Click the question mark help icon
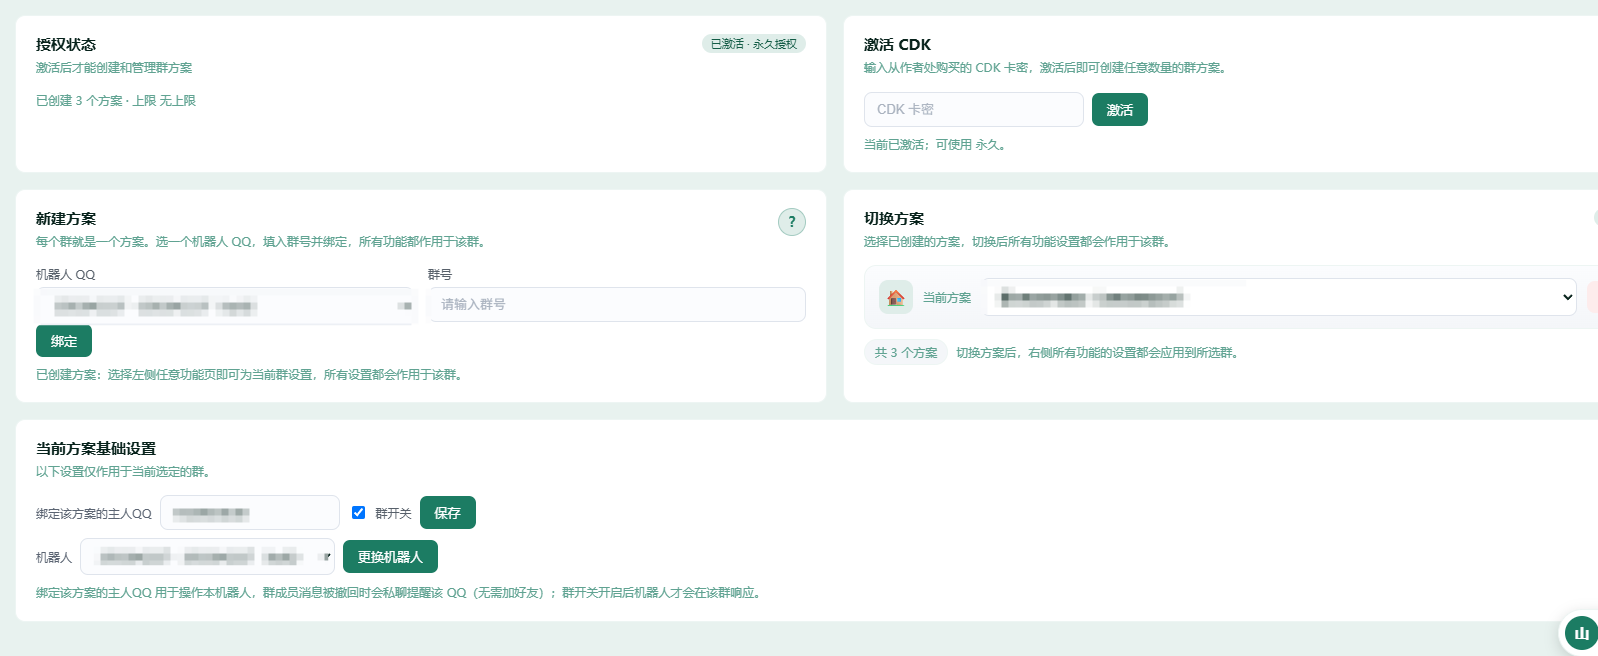This screenshot has height=656, width=1598. coord(792,222)
